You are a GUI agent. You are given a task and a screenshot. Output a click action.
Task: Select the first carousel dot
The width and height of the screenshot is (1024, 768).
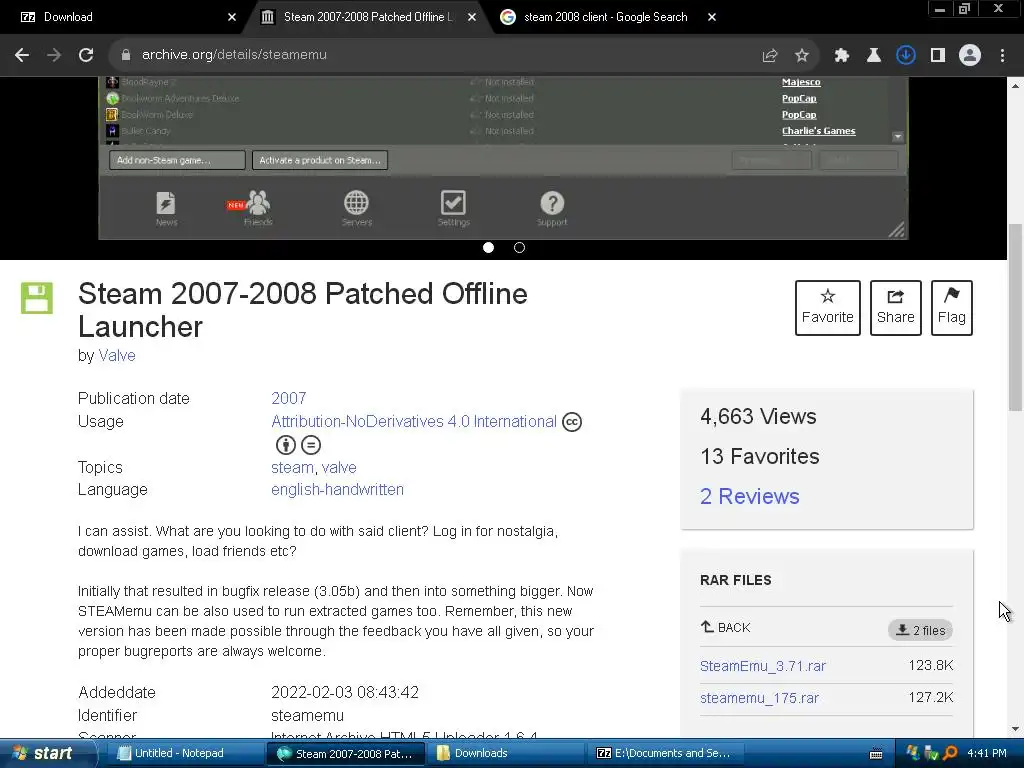click(488, 248)
